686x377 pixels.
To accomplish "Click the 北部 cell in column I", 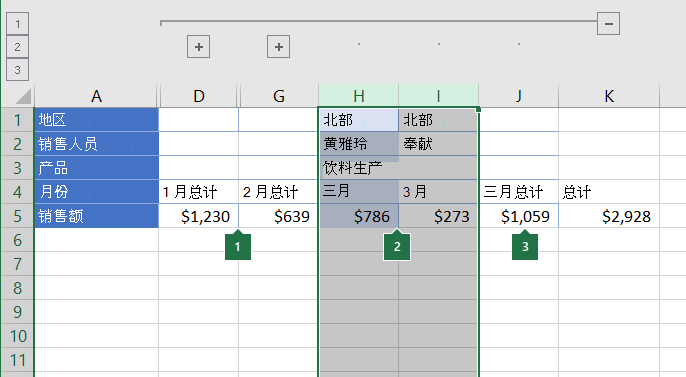I will pos(438,120).
